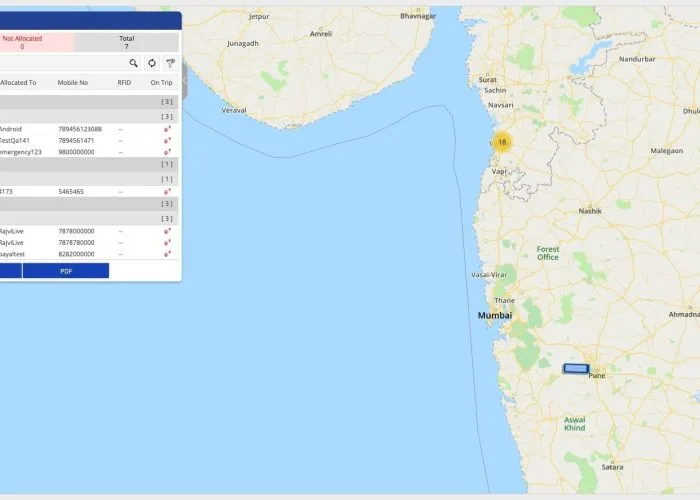Collapse the group row directly above Android
This screenshot has height=500, width=700.
90,116
